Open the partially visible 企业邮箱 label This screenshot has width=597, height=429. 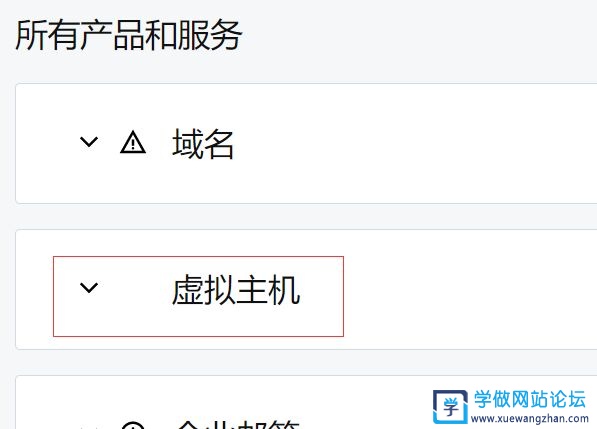238,424
